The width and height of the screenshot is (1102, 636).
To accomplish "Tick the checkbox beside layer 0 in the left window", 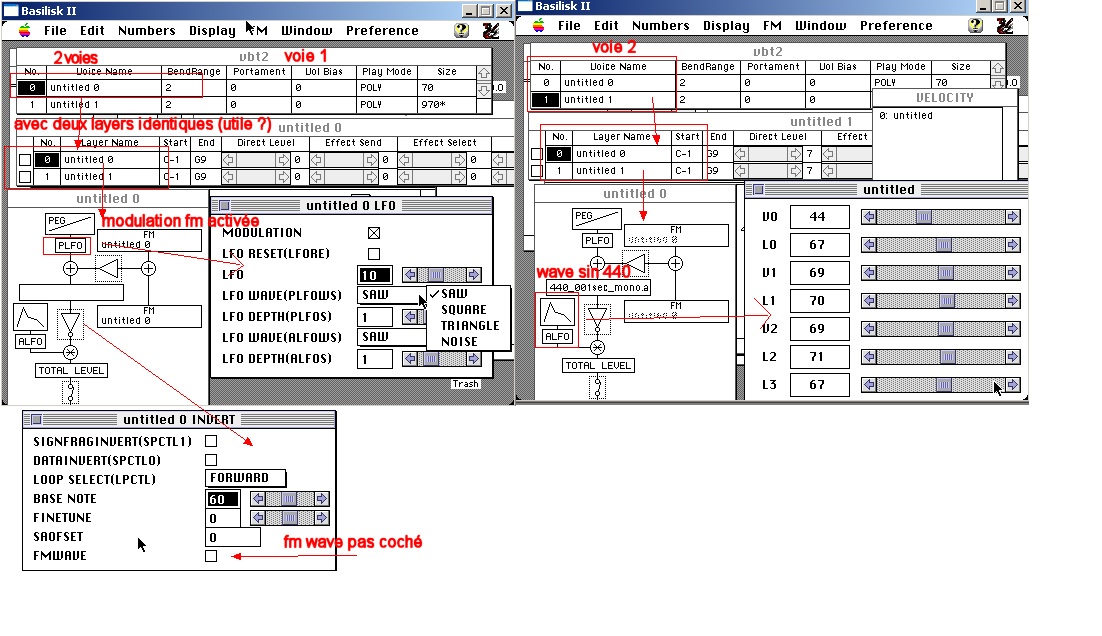I will click(25, 160).
